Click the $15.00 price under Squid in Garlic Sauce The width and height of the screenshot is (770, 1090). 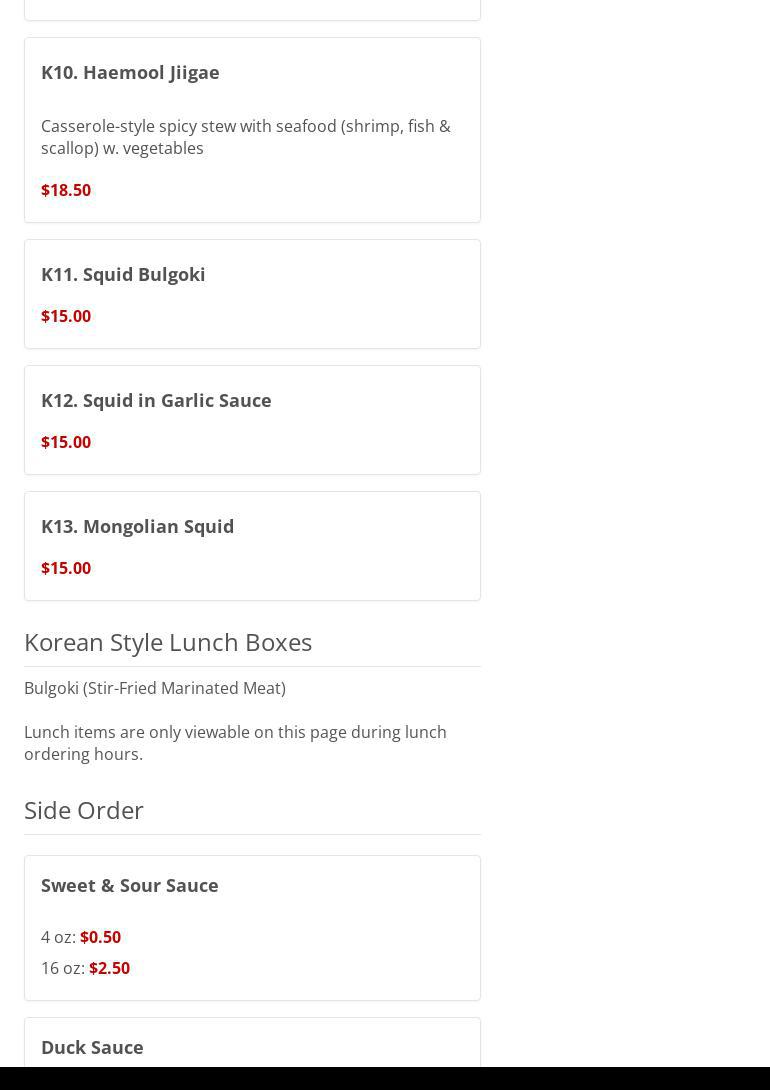point(66,442)
